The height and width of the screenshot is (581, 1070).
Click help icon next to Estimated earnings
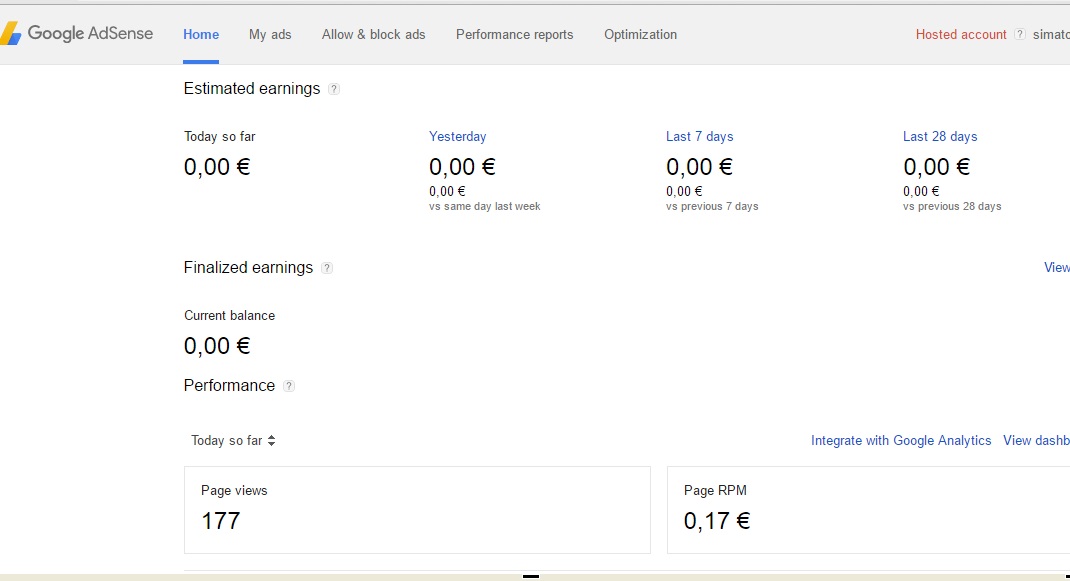tap(334, 89)
